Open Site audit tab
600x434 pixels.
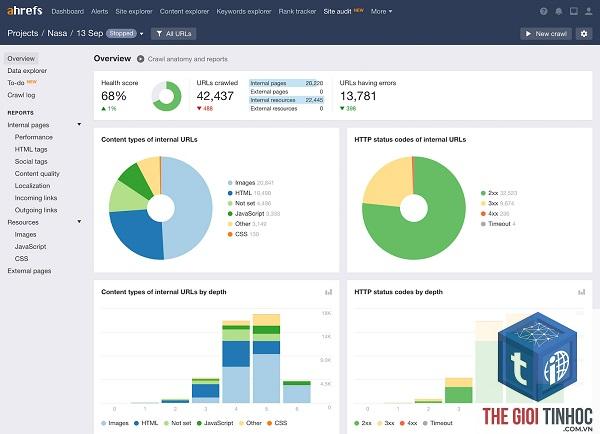[337, 11]
